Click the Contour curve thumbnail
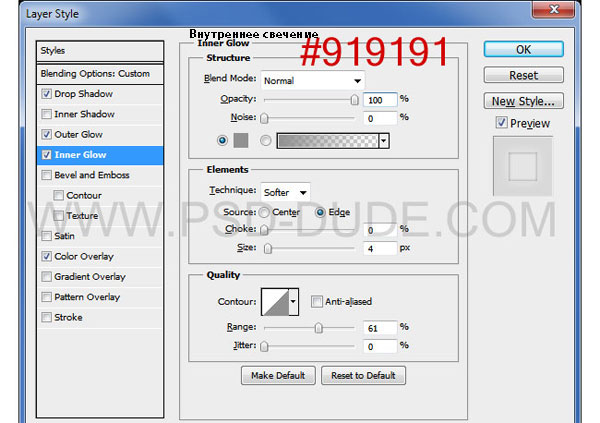600x423 pixels. 275,302
